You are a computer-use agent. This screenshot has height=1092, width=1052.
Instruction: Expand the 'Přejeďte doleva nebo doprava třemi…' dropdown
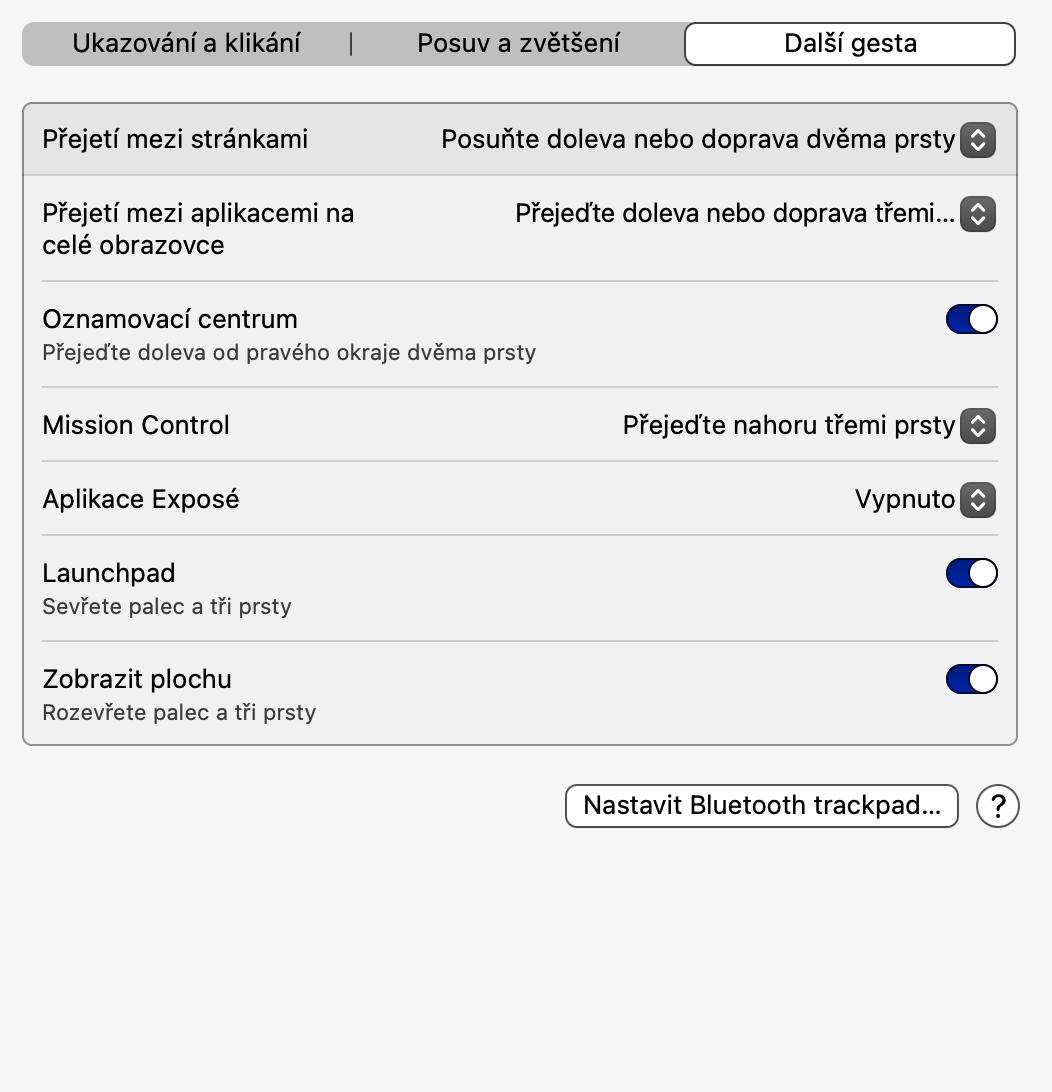735,214
